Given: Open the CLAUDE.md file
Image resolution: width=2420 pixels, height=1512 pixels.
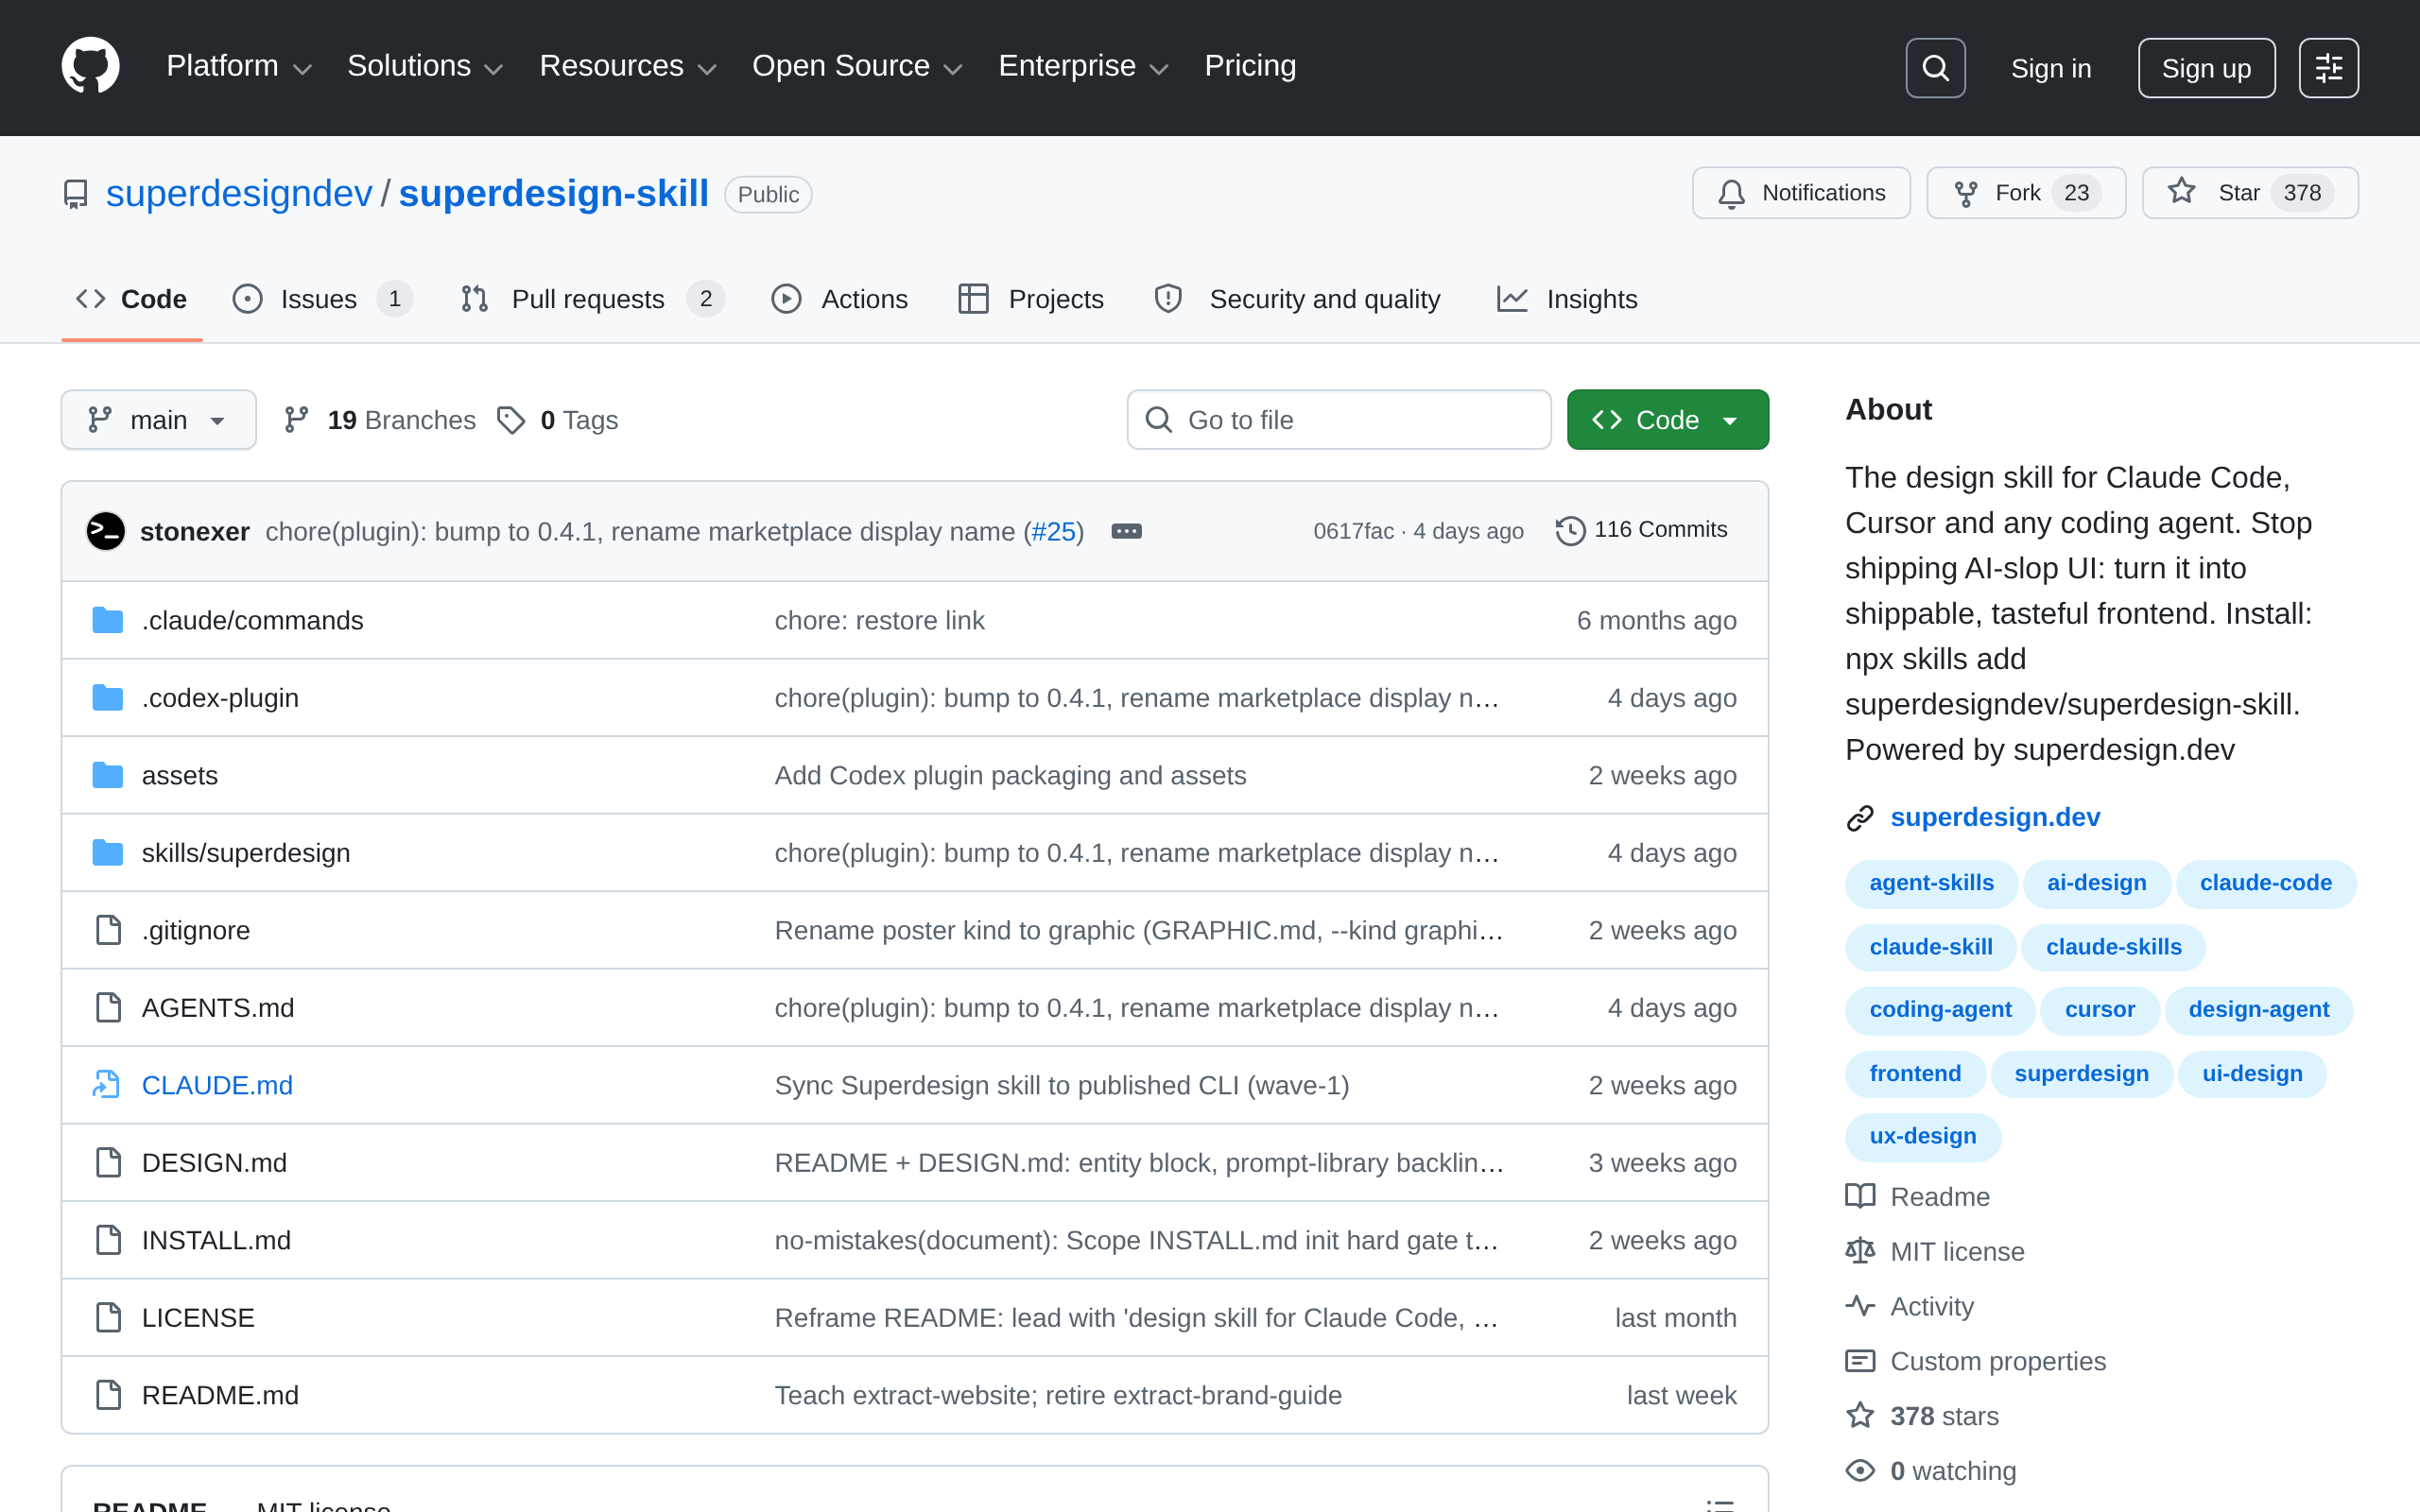Looking at the screenshot, I should pyautogui.click(x=217, y=1085).
